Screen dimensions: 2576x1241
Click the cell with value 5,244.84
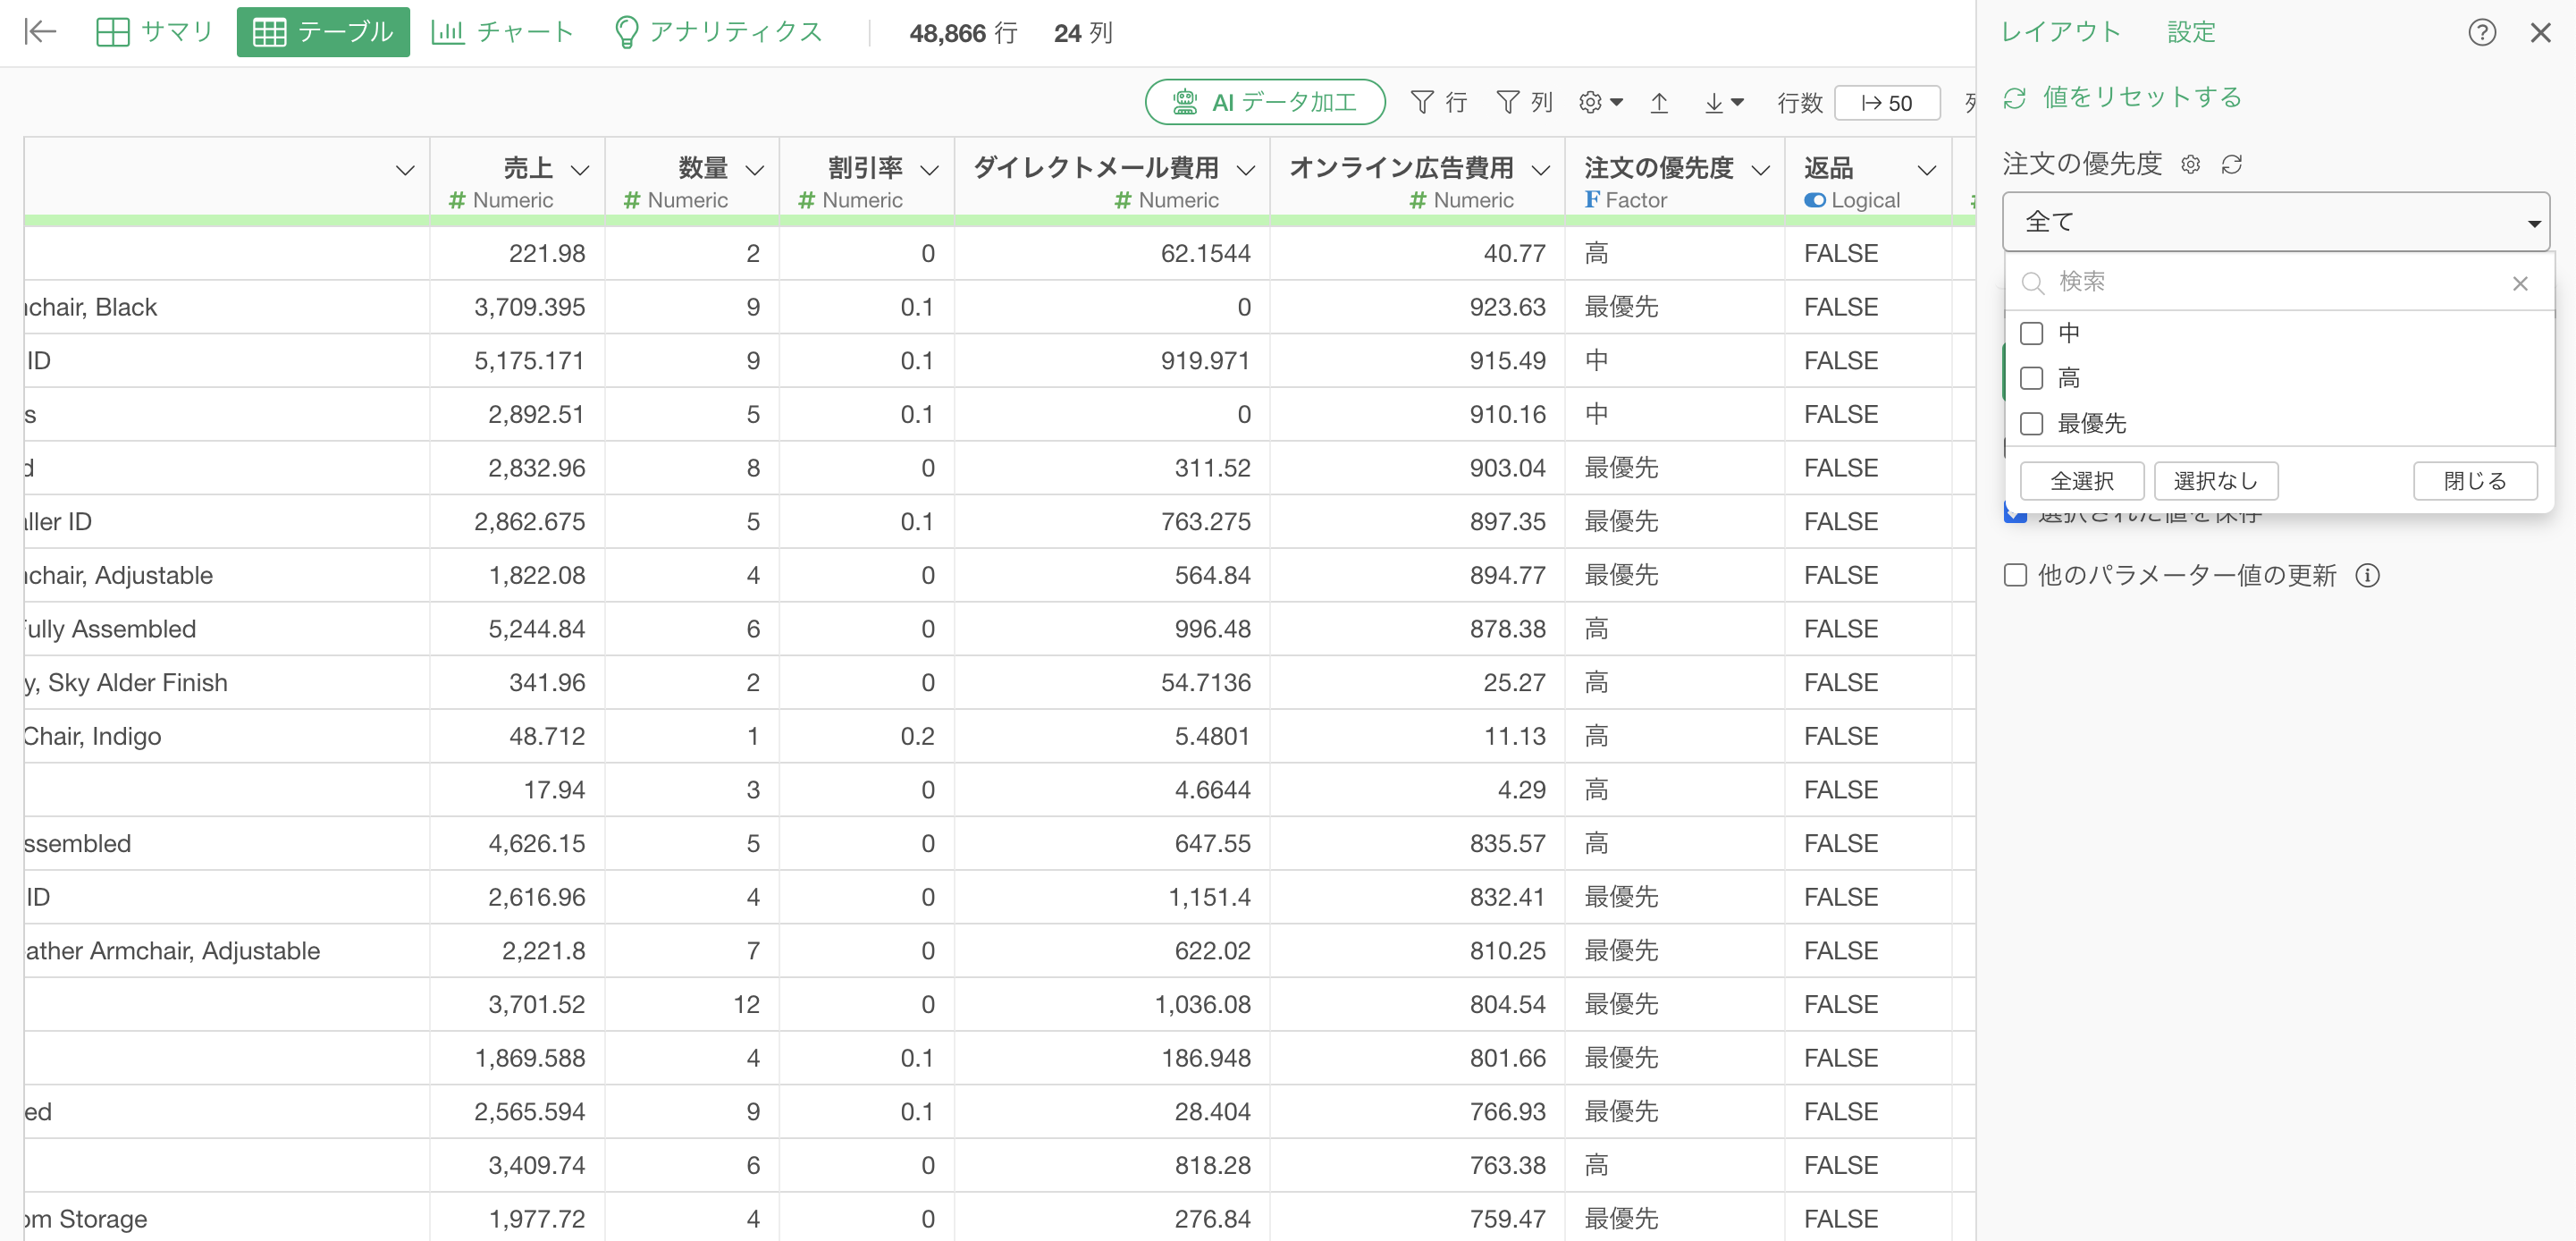(517, 629)
